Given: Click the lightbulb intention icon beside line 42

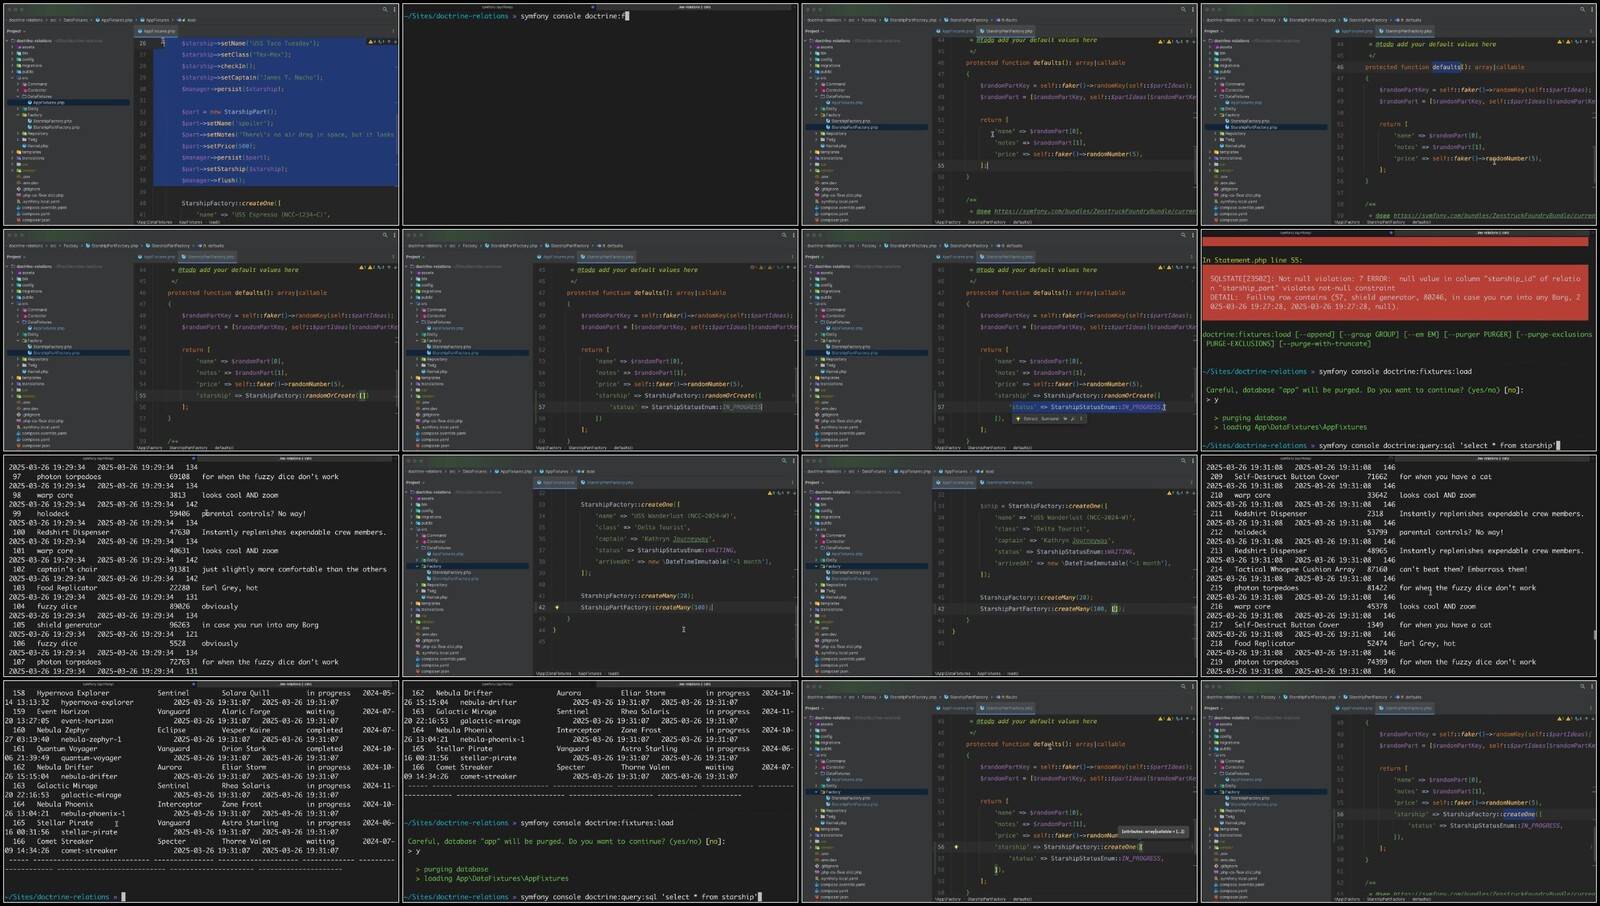Looking at the screenshot, I should [557, 608].
